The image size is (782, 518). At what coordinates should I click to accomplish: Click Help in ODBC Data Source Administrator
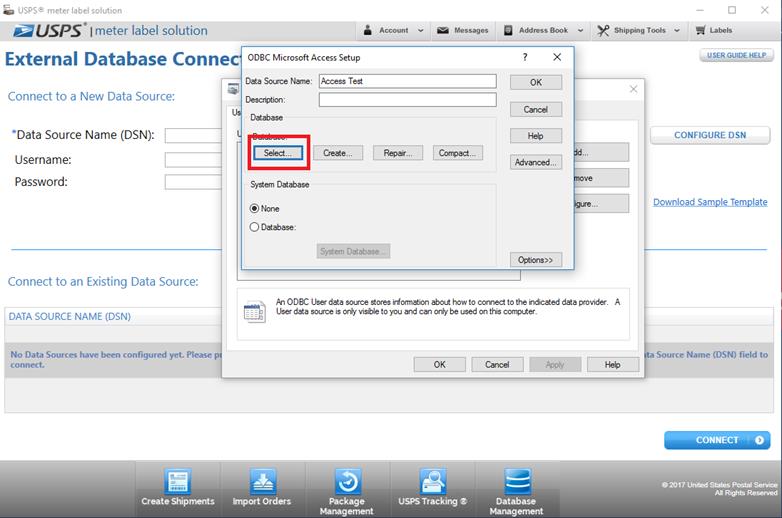[612, 364]
